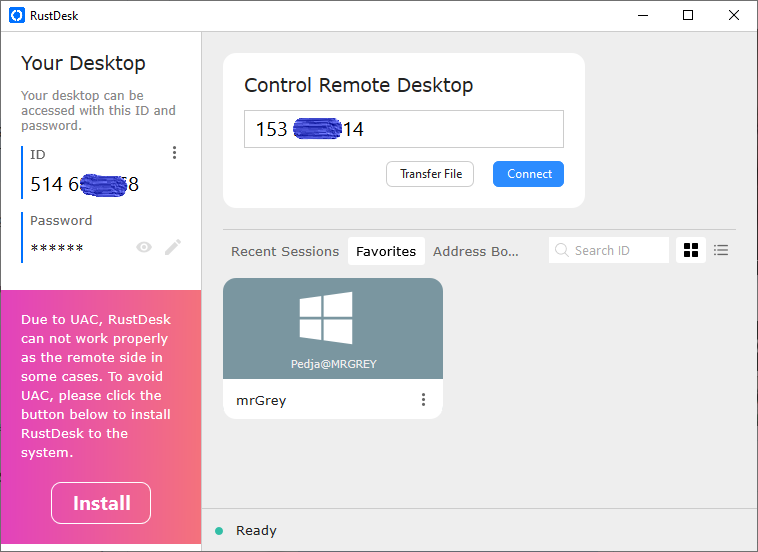Open the three-dot menu next to ID

(174, 153)
